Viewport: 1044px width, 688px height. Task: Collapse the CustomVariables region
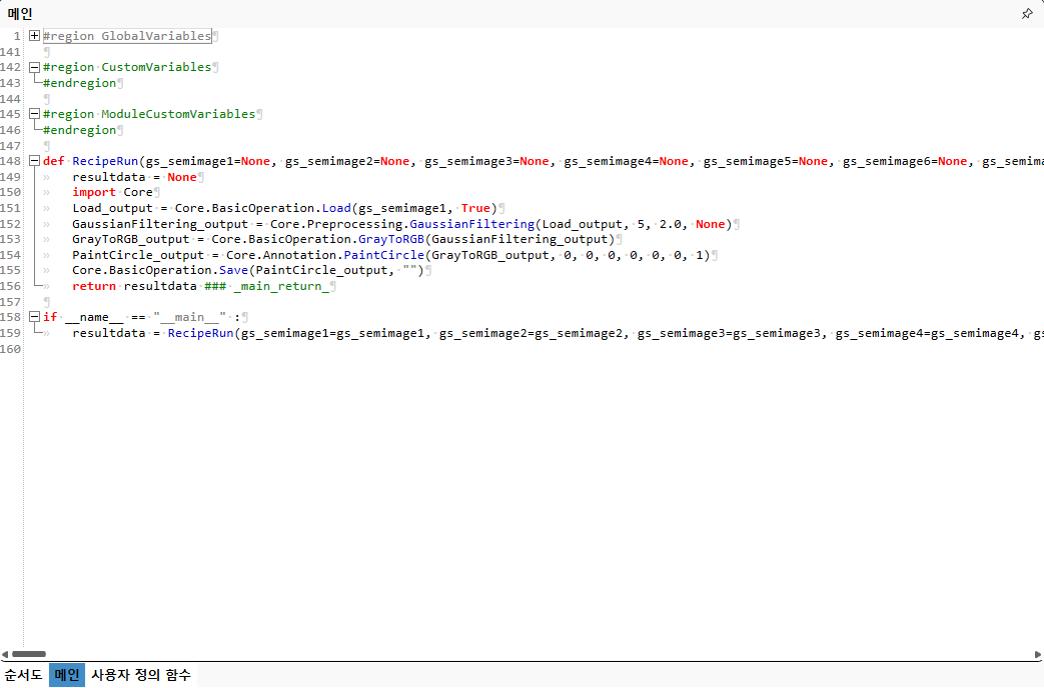click(x=35, y=67)
